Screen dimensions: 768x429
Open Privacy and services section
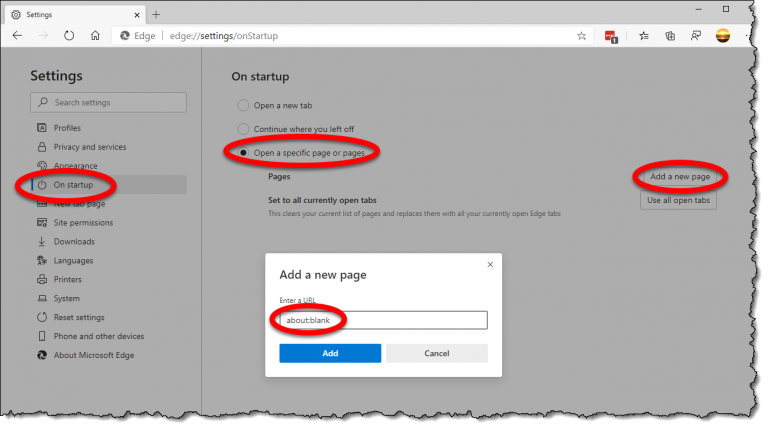coord(90,147)
